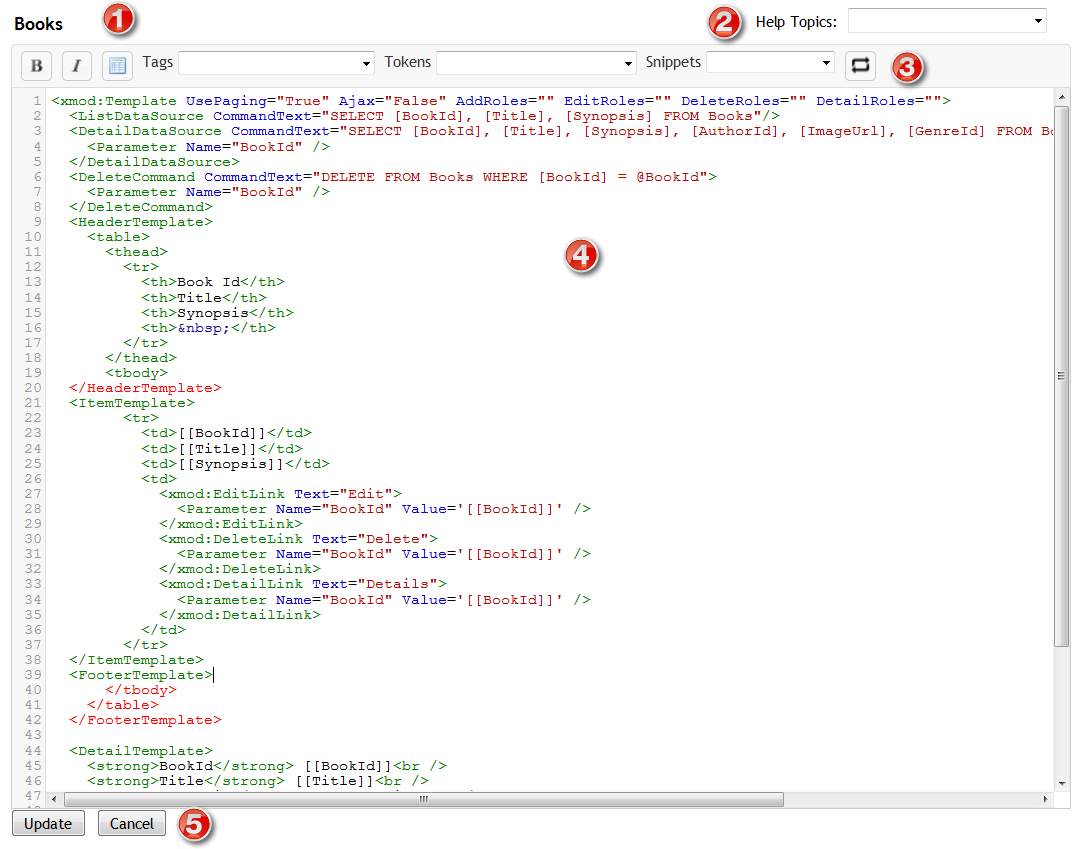The image size is (1077, 849).
Task: Click the opening ItemTemplate tag on line 21
Action: point(132,403)
